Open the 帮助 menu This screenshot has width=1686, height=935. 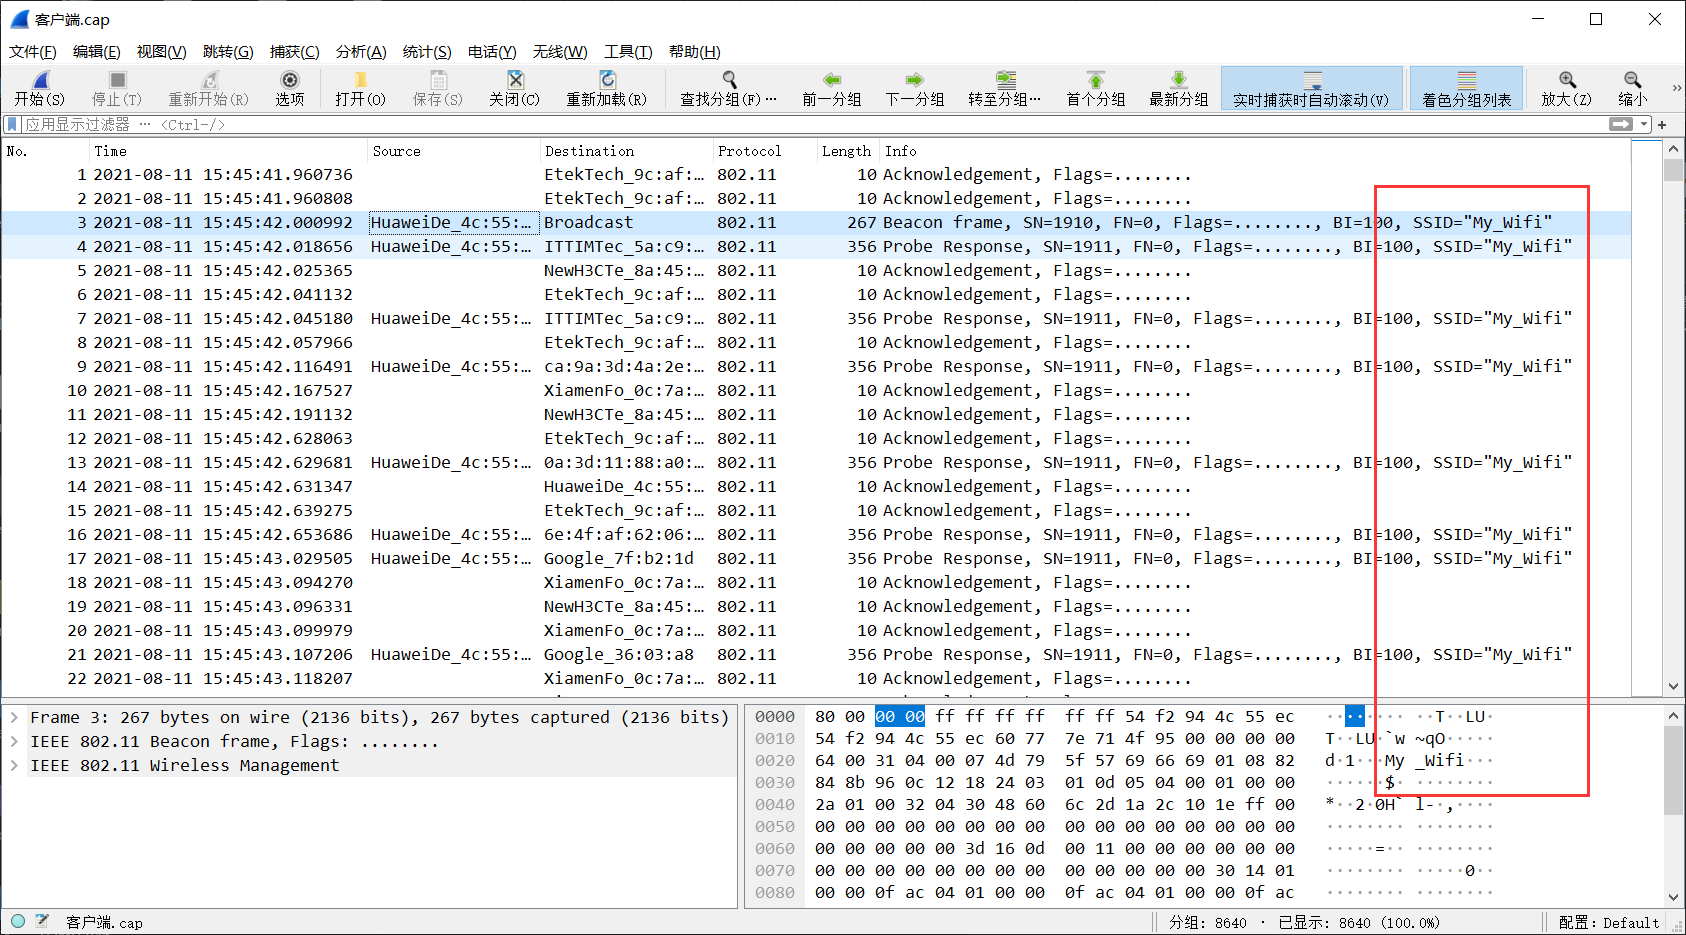[694, 52]
